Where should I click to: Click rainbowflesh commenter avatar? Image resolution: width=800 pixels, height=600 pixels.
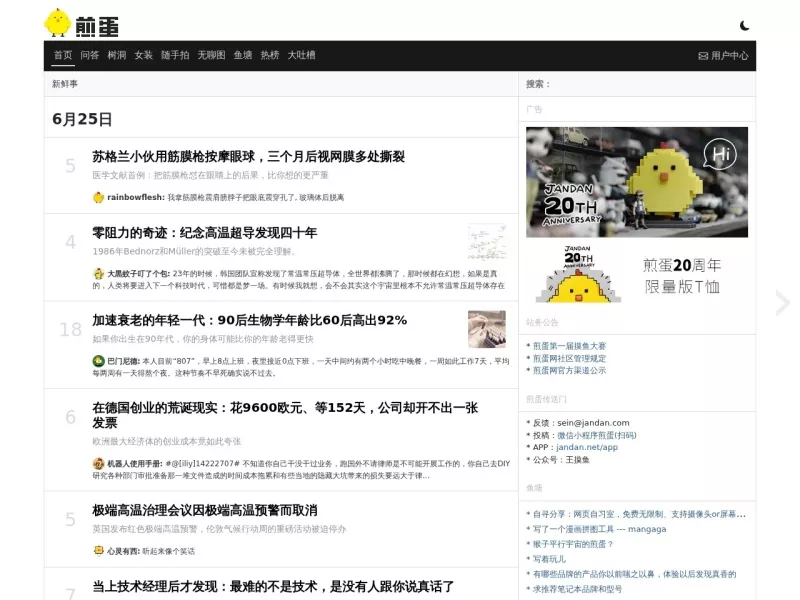[98, 197]
